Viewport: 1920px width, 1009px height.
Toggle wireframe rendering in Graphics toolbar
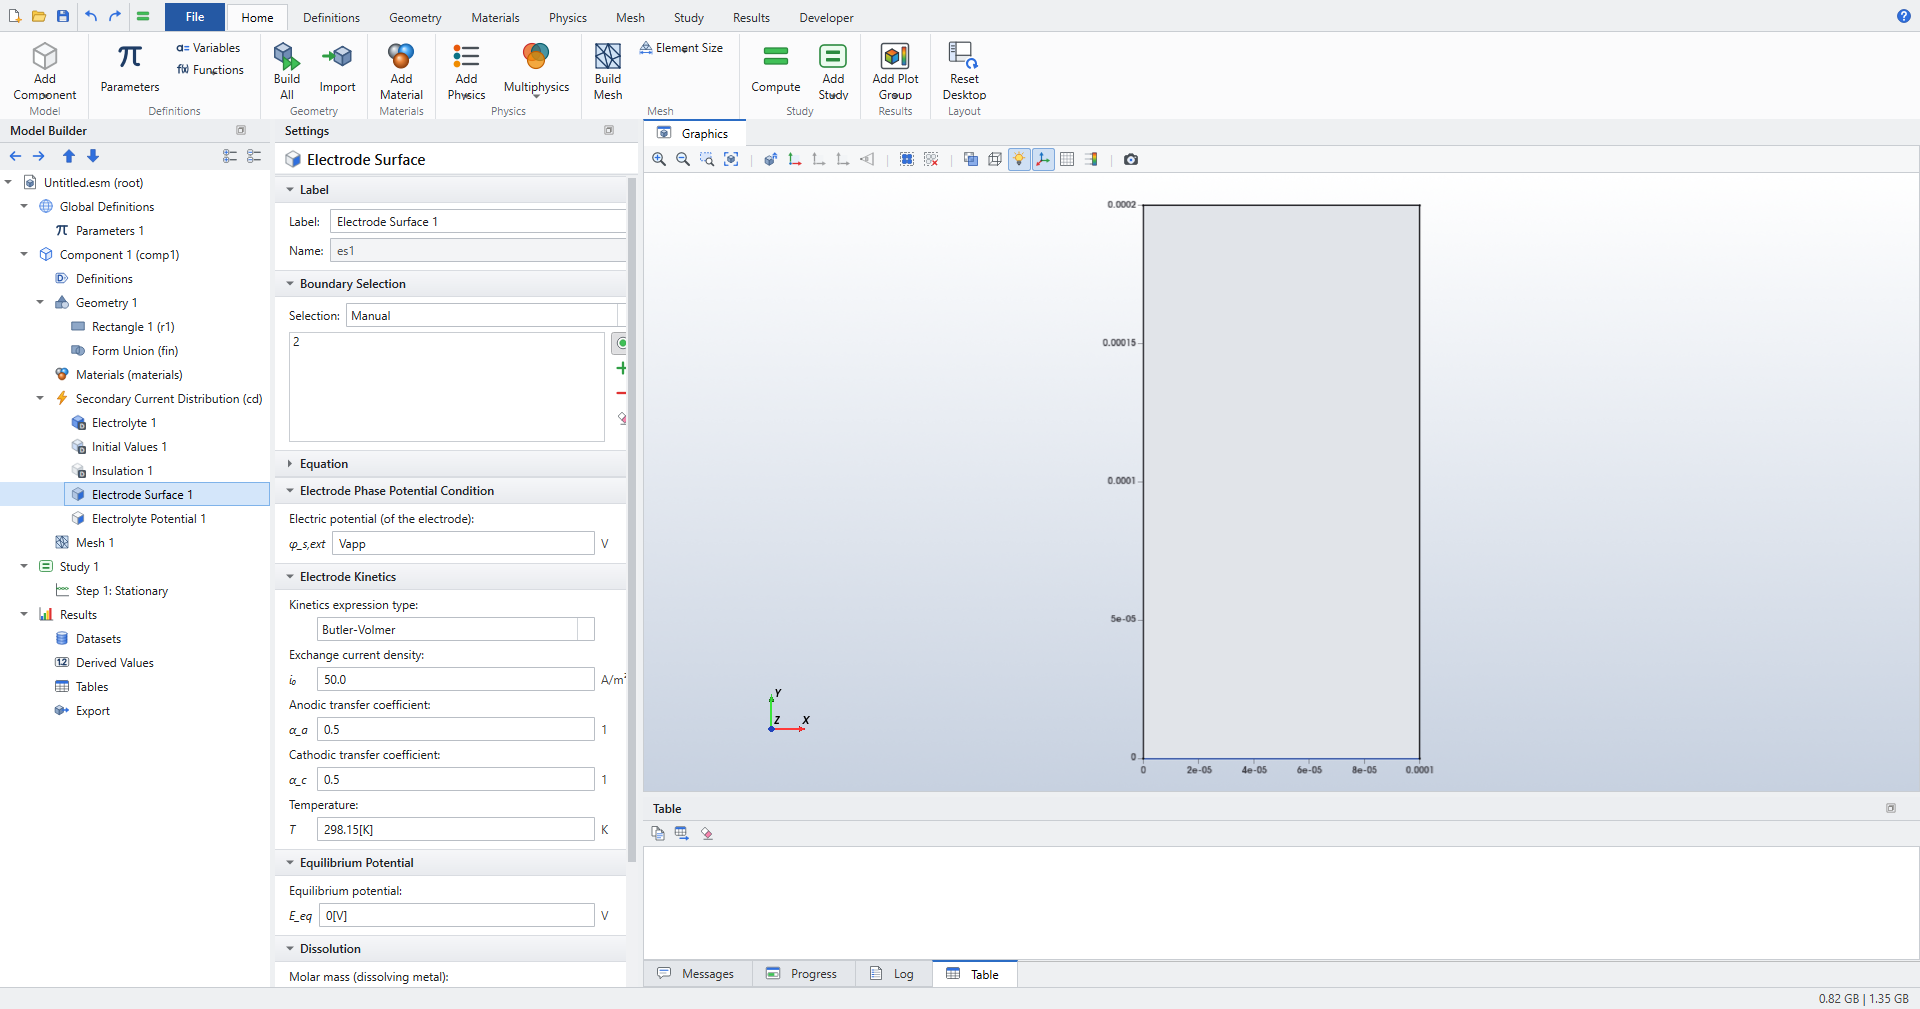pos(995,159)
